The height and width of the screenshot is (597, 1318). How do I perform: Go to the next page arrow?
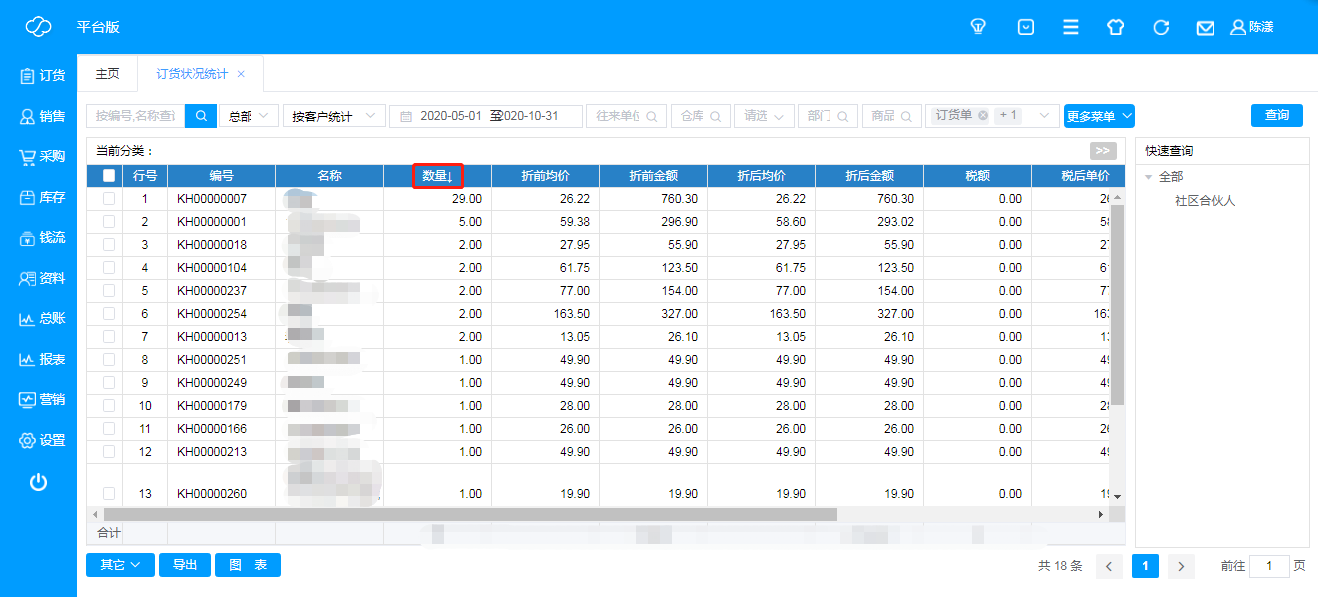point(1181,566)
